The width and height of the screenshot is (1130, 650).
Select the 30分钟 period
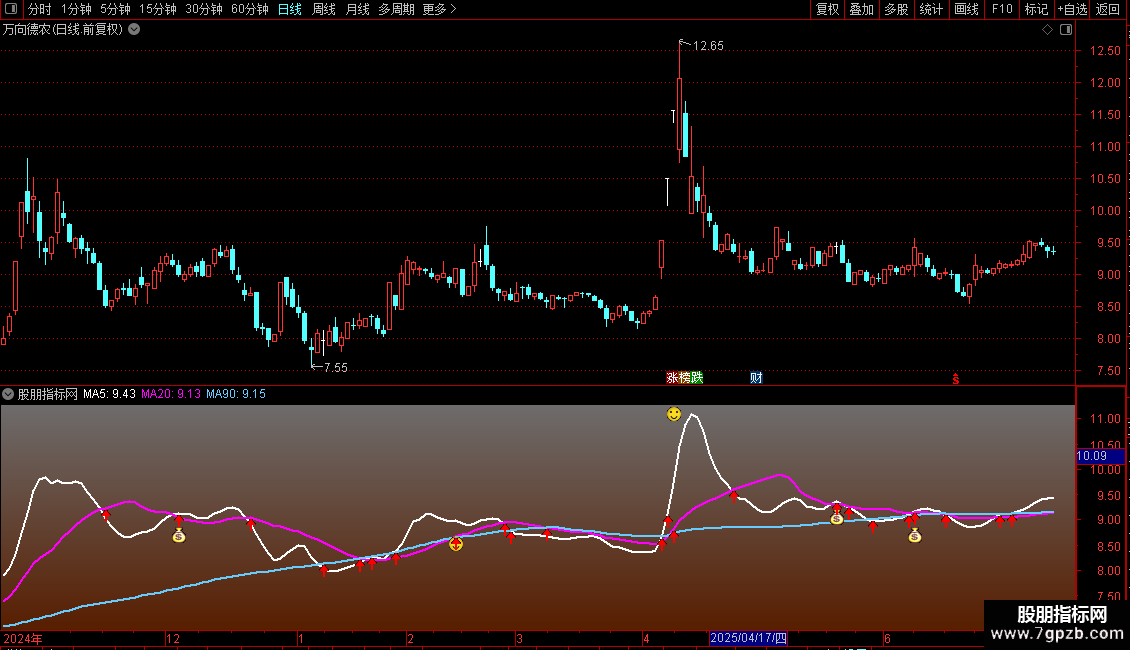tap(203, 9)
